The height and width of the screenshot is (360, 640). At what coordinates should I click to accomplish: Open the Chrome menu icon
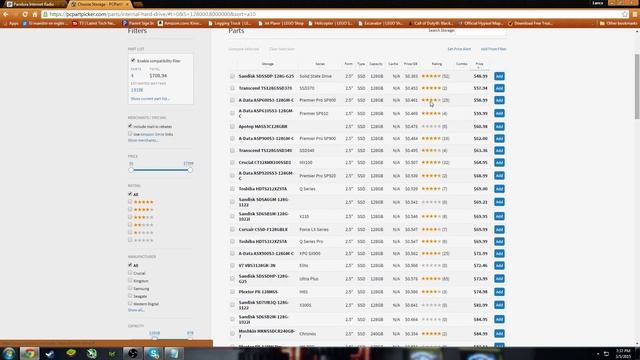[635, 14]
